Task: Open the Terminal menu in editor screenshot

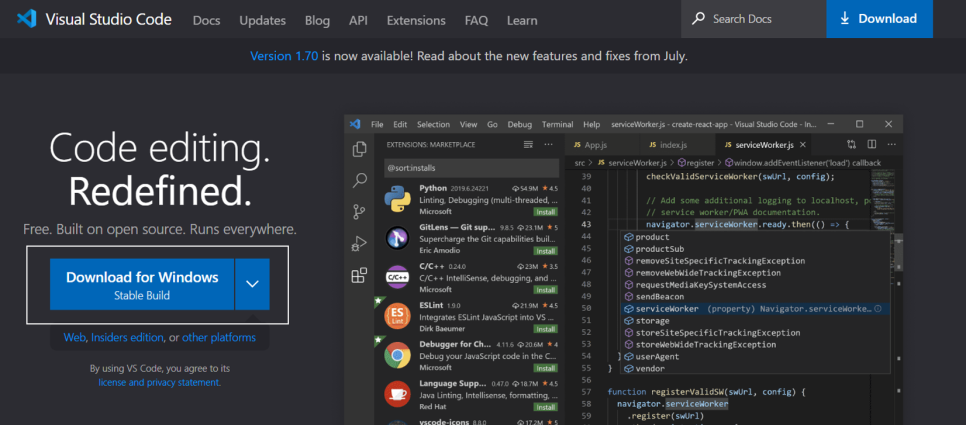Action: [x=558, y=124]
